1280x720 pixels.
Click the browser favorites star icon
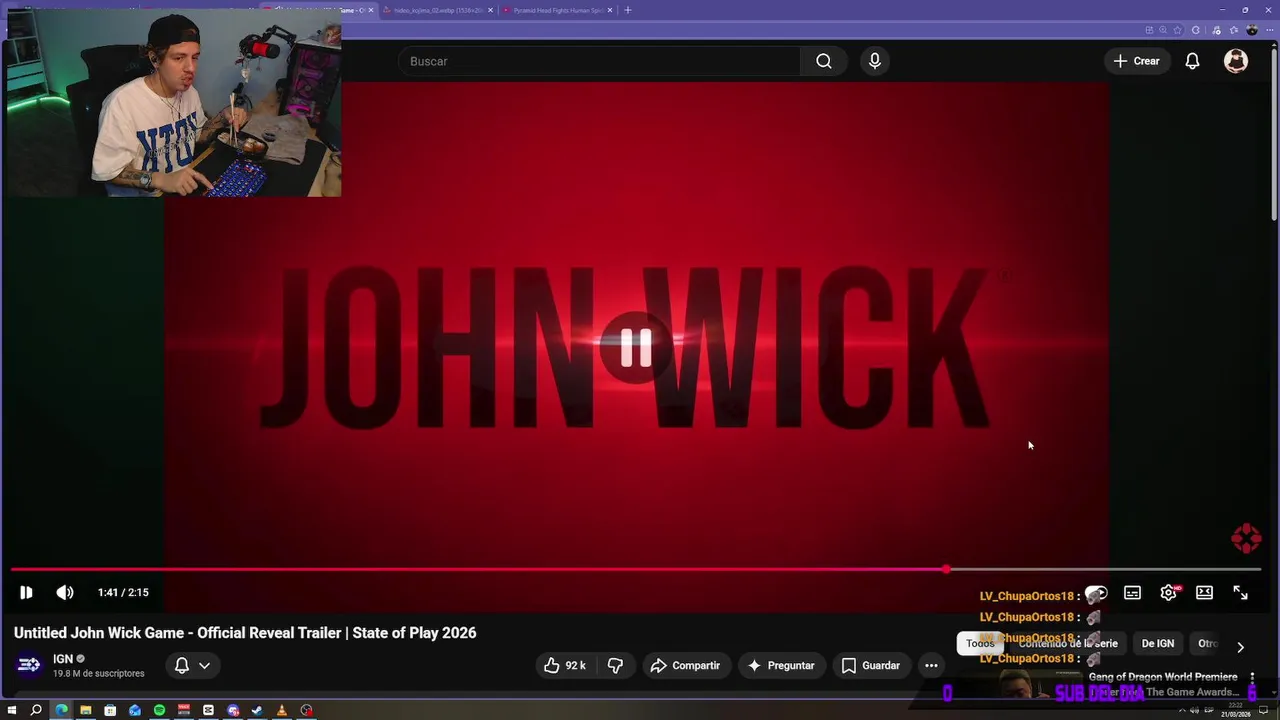click(1178, 30)
